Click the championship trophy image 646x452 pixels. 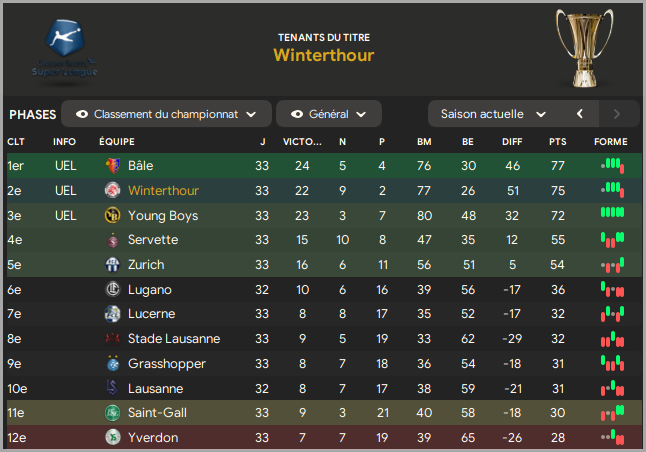584,47
